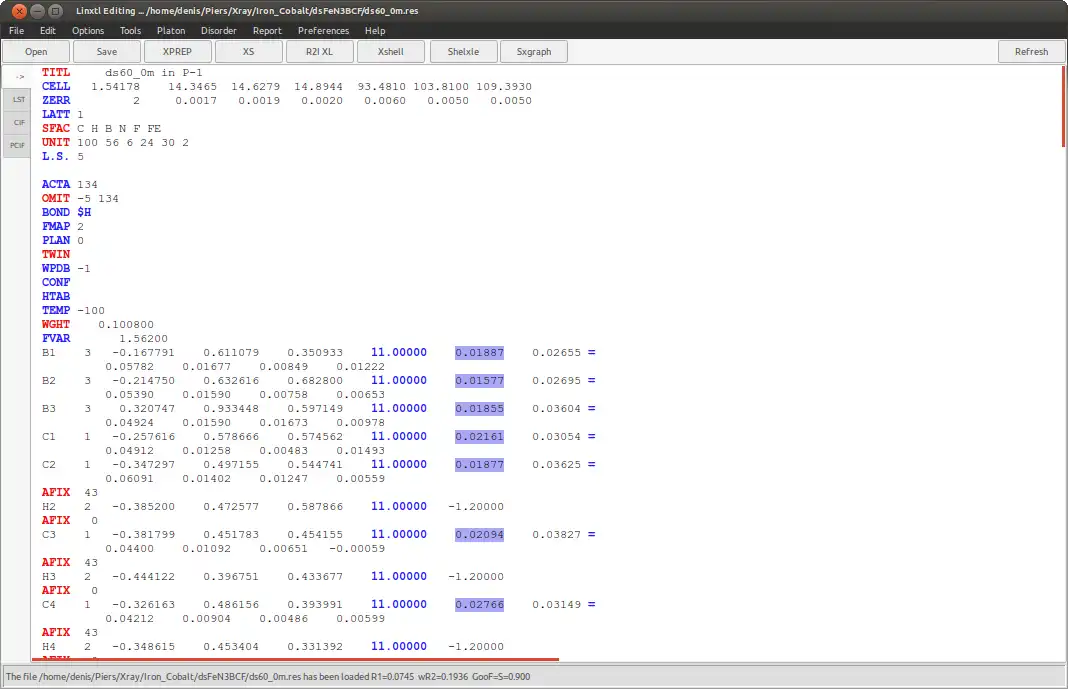Click the TITL keyword line
Viewport: 1068px width, 689px height.
pyautogui.click(x=122, y=72)
